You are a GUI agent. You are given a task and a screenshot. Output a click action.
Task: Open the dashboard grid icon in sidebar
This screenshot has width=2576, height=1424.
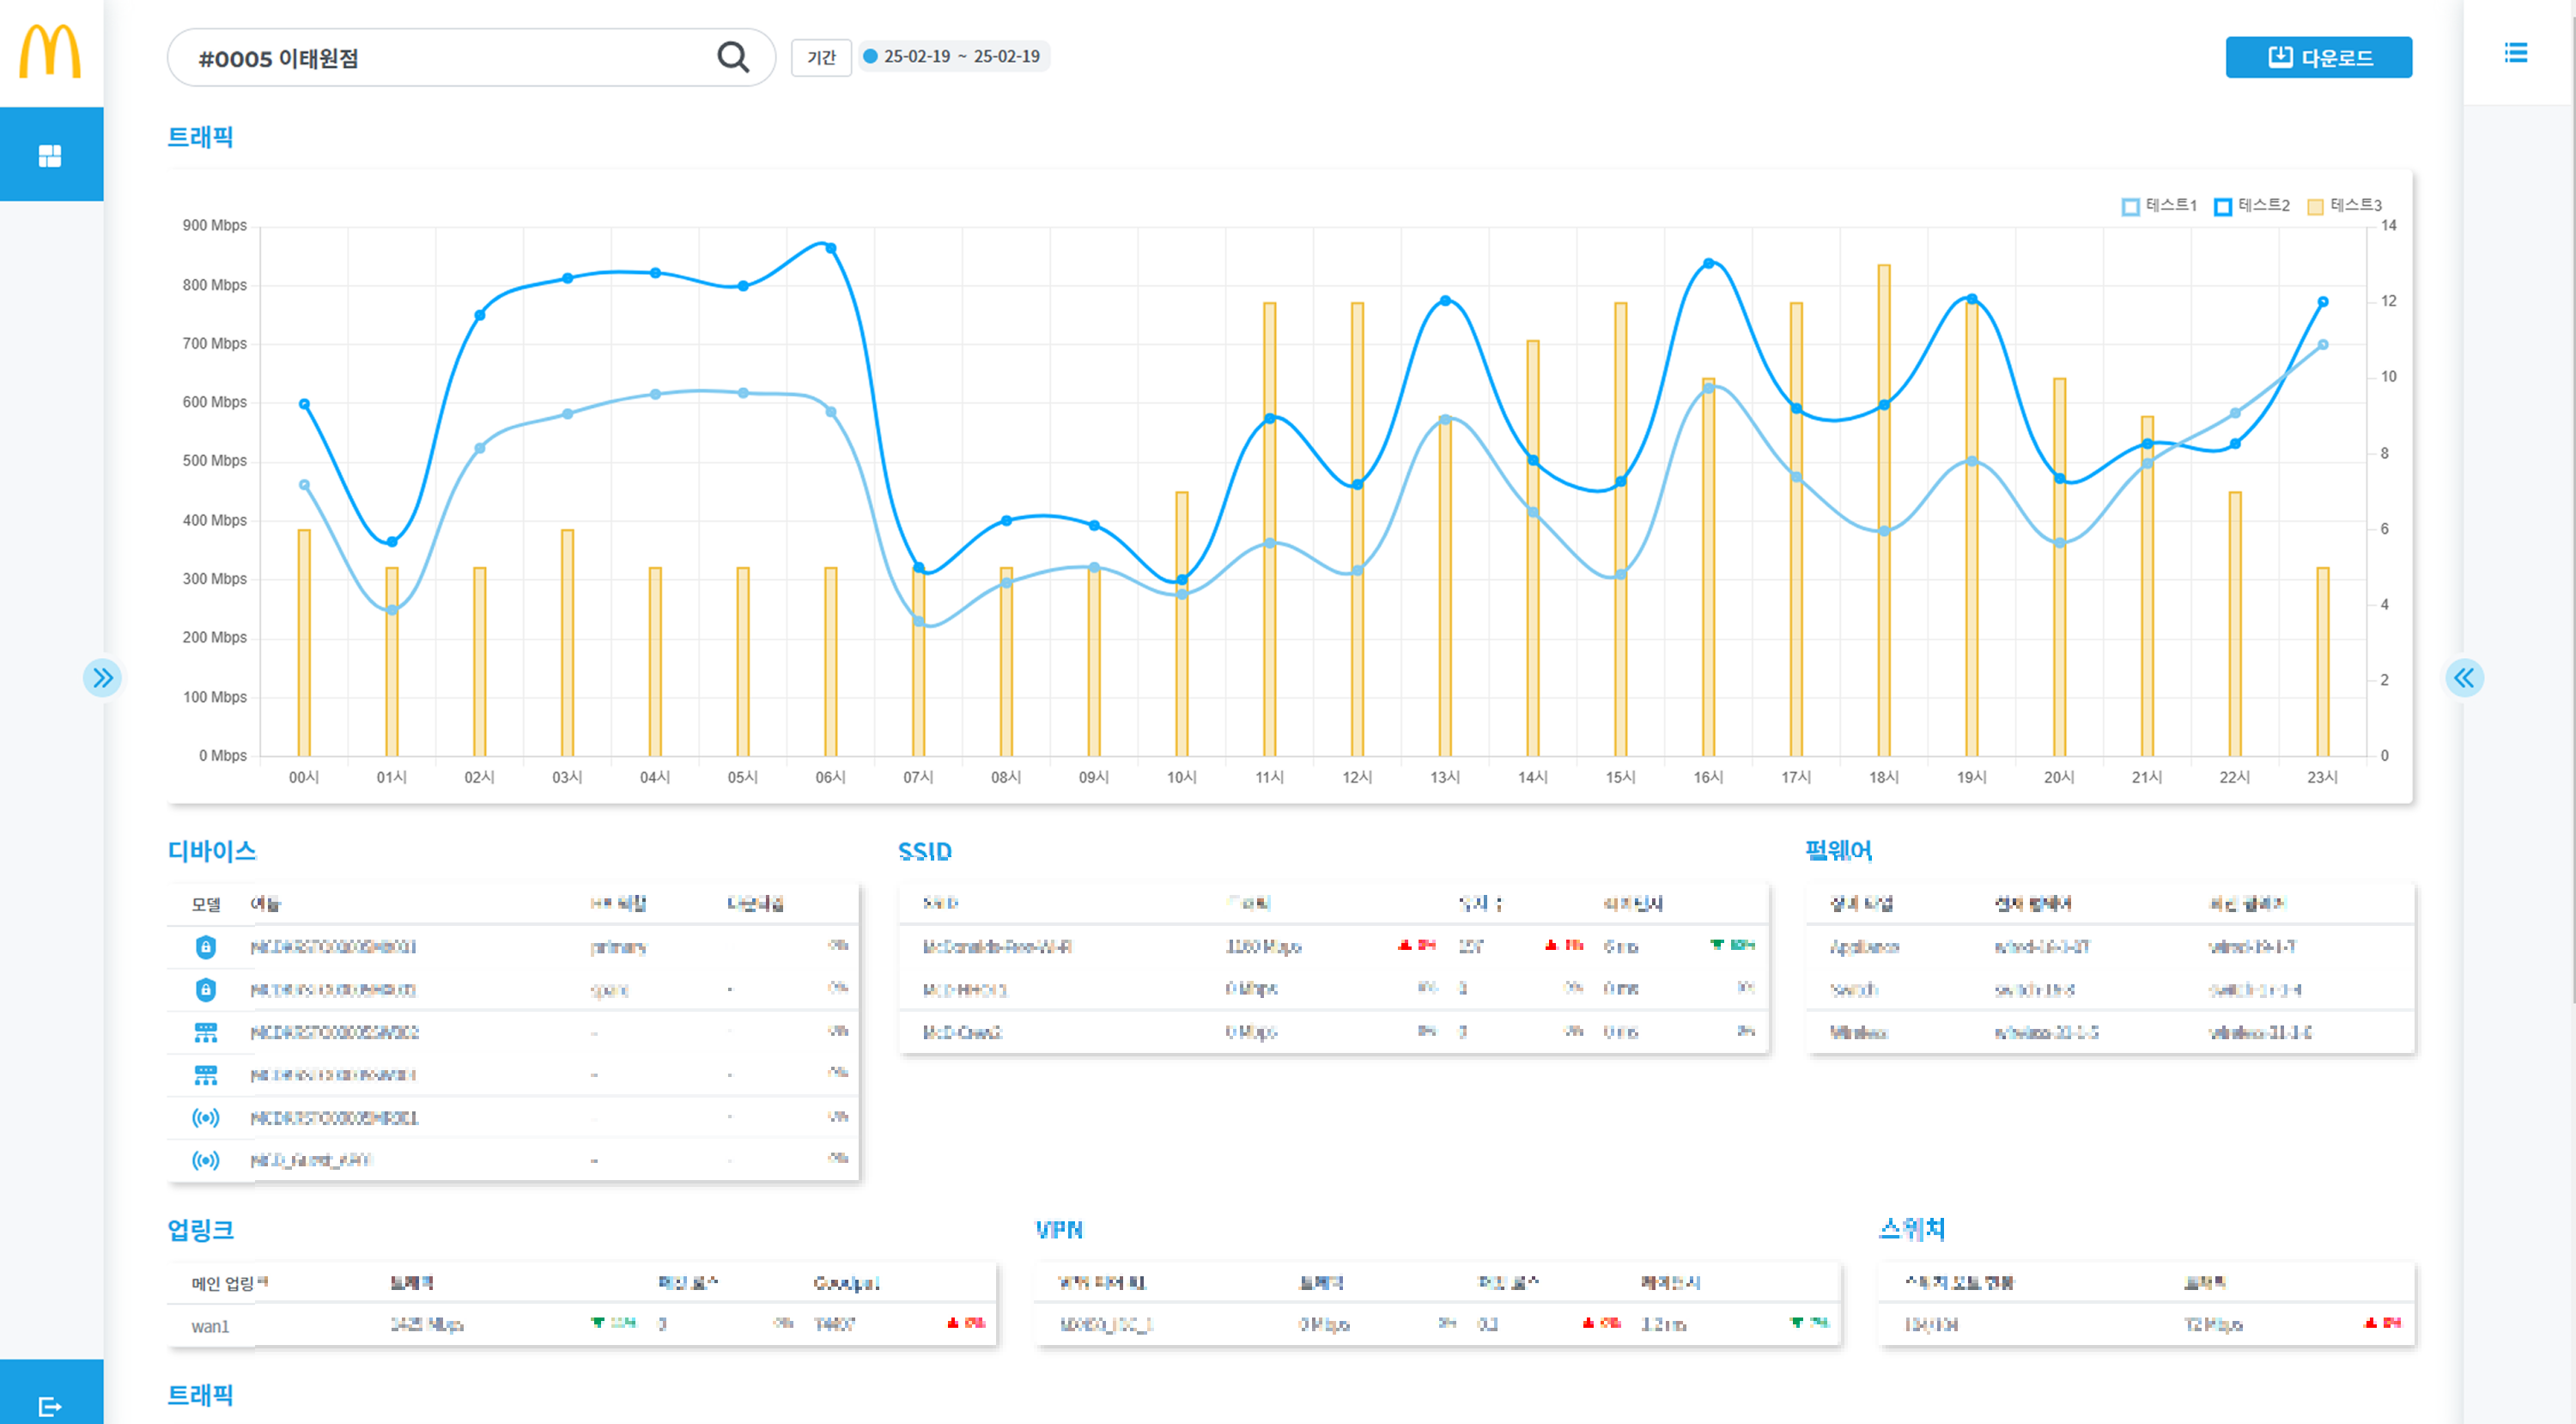click(x=50, y=156)
